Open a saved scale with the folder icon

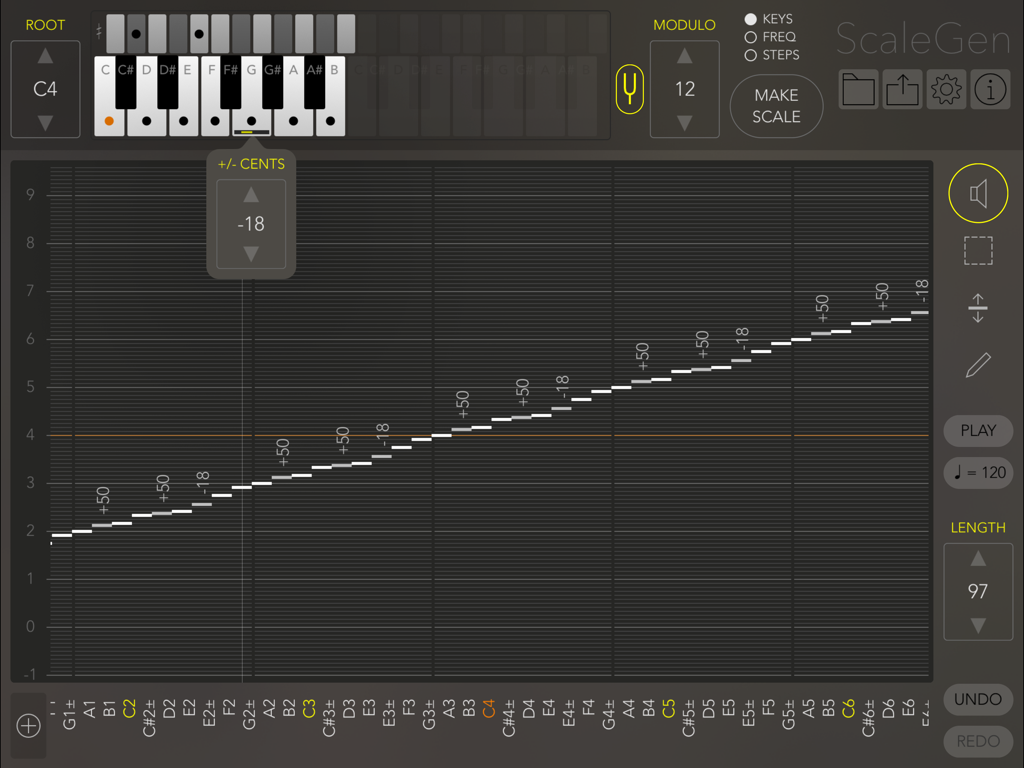(858, 89)
